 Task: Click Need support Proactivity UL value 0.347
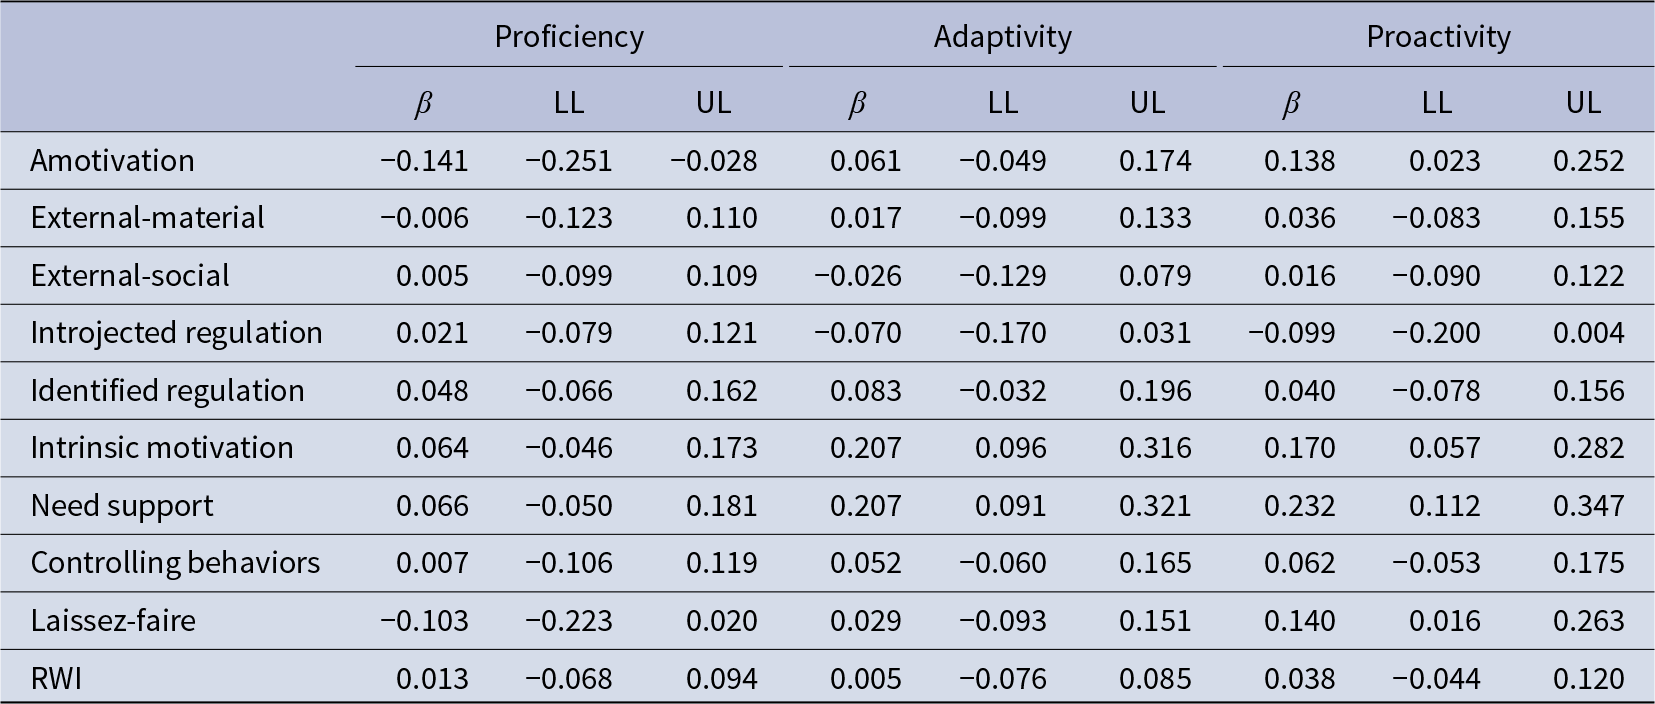pos(1588,506)
